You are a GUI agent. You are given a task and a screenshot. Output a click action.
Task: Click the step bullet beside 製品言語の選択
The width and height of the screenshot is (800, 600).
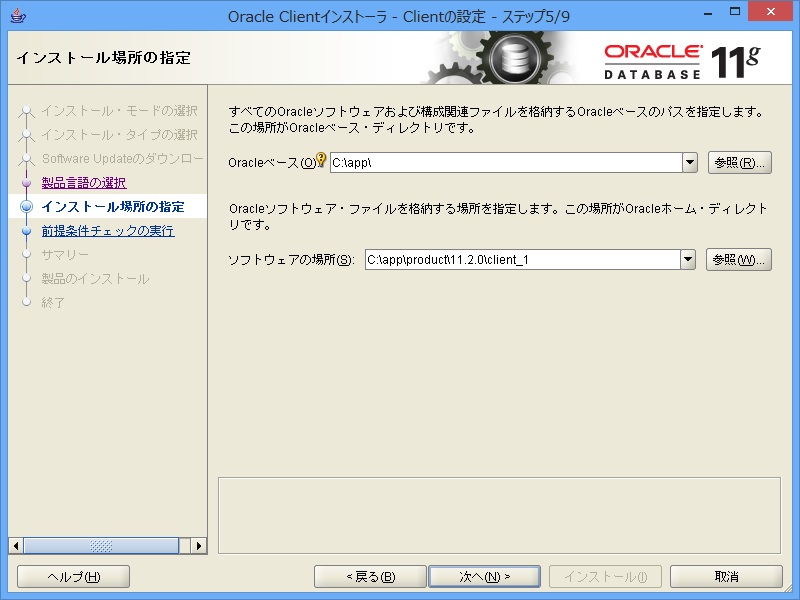pos(28,183)
